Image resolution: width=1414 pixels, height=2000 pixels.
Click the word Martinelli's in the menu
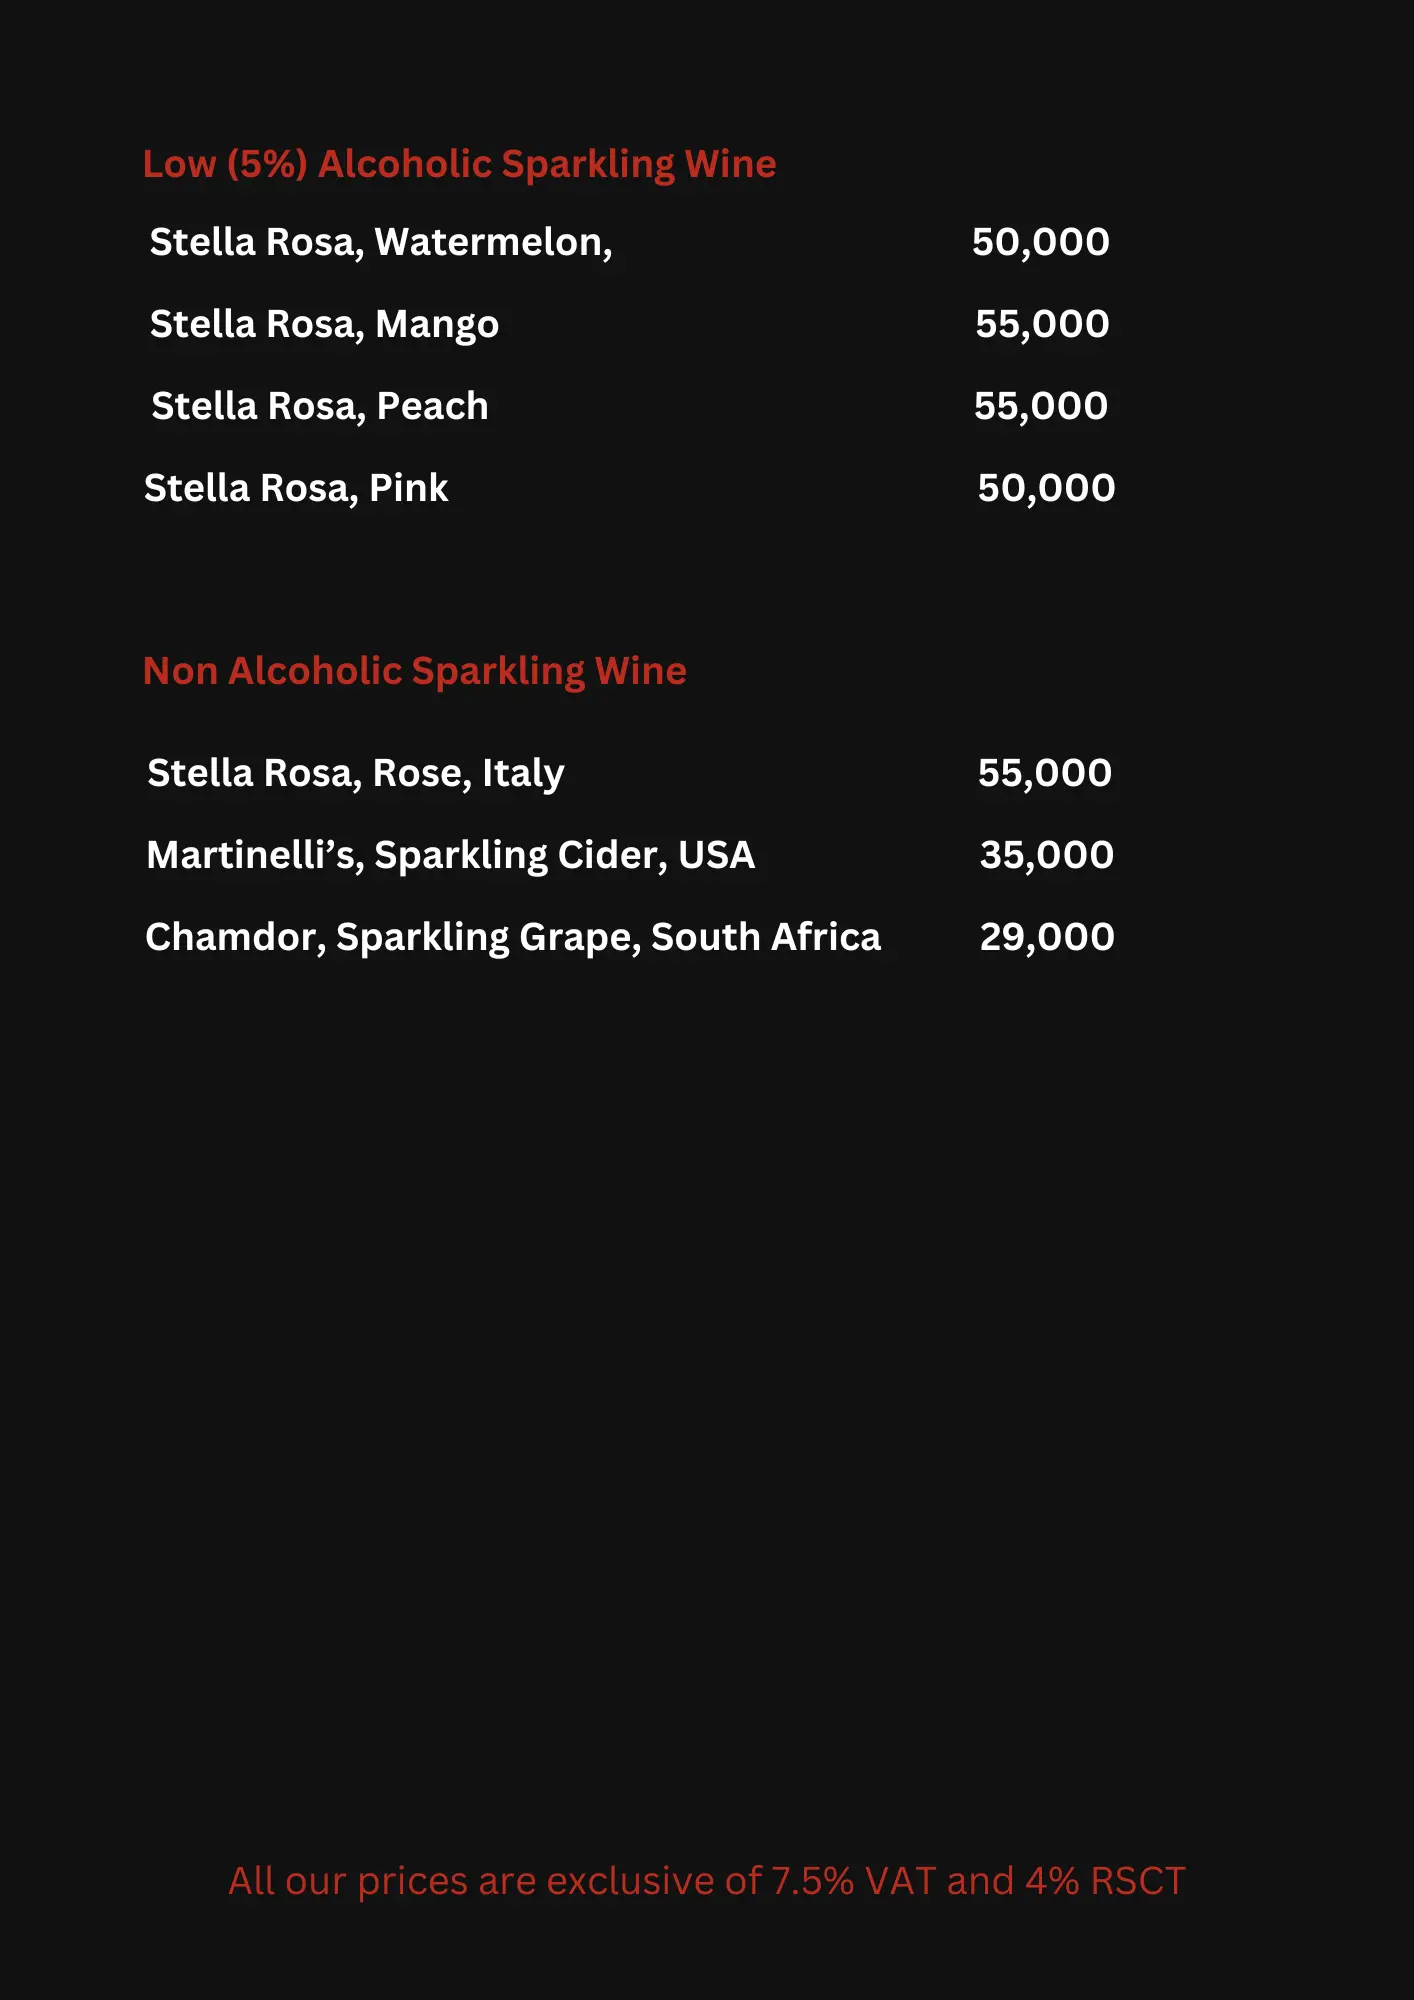tap(255, 855)
